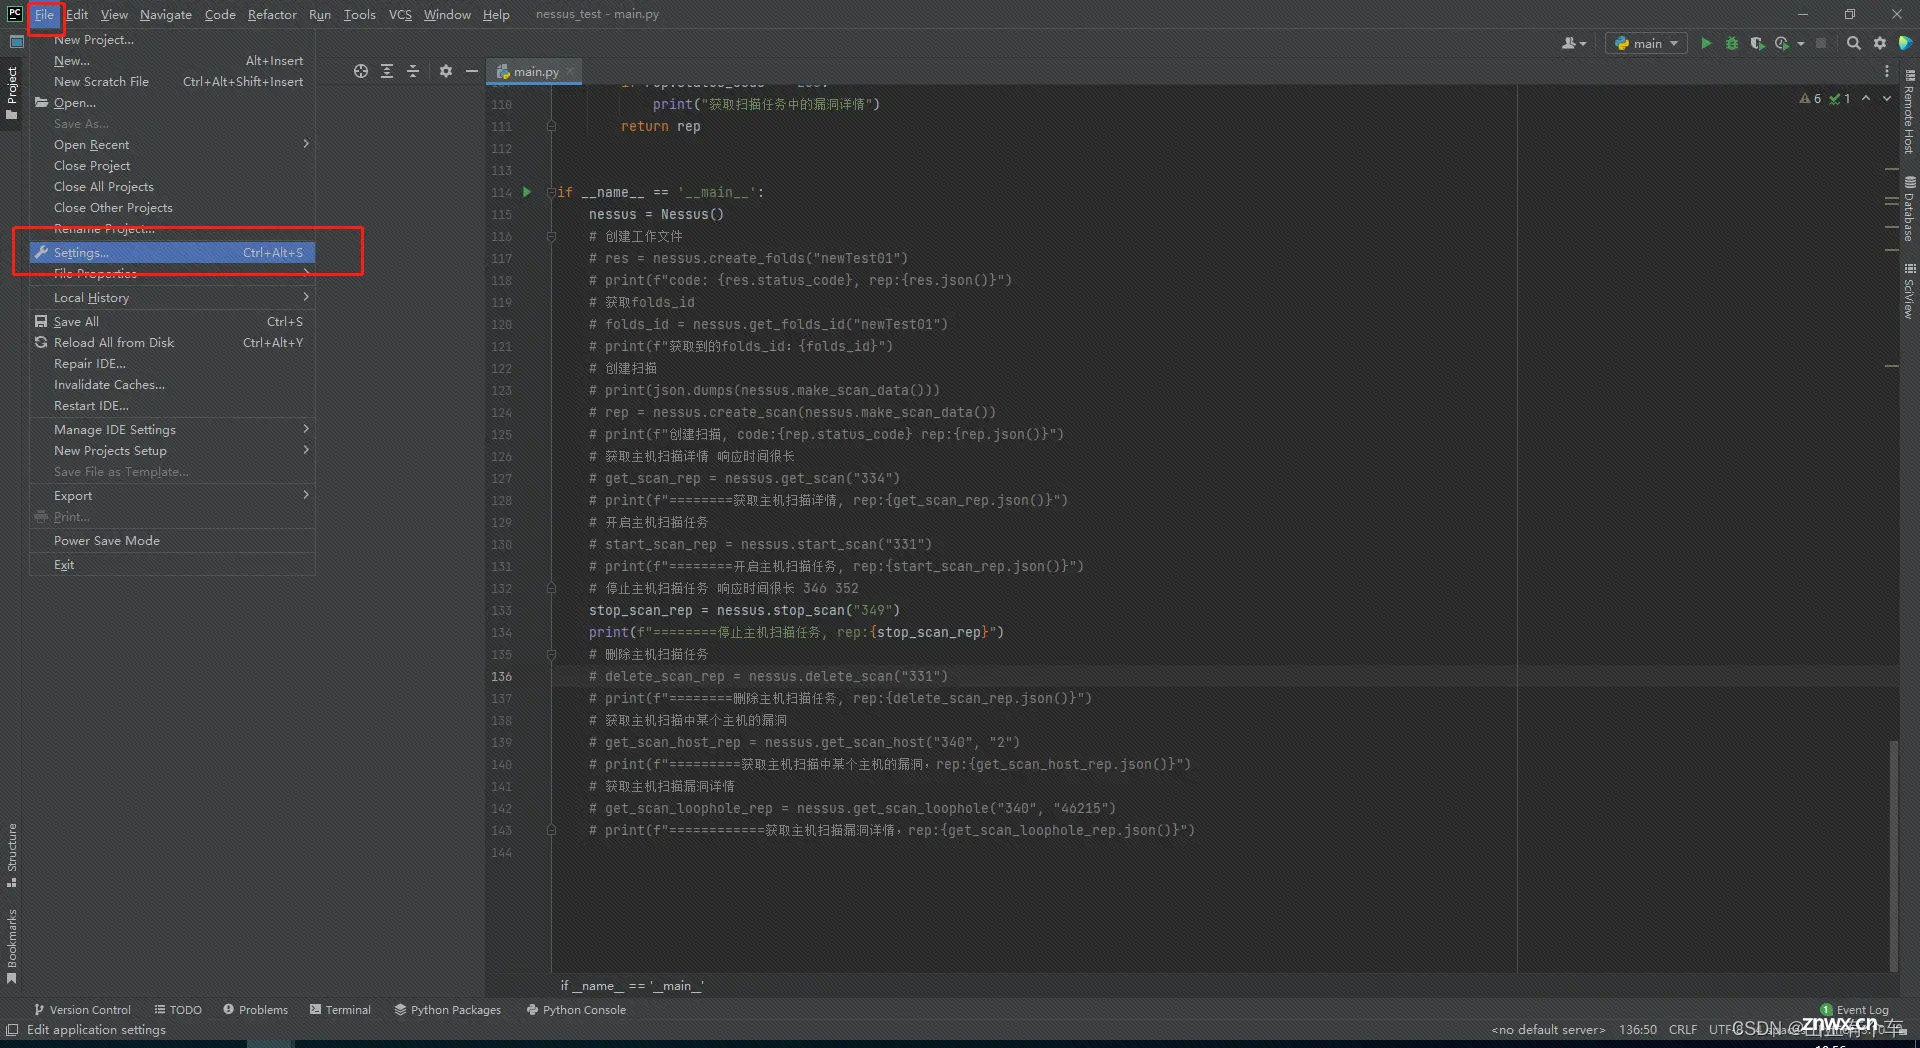Open the Refactor menu
Image resolution: width=1920 pixels, height=1048 pixels.
[x=272, y=14]
